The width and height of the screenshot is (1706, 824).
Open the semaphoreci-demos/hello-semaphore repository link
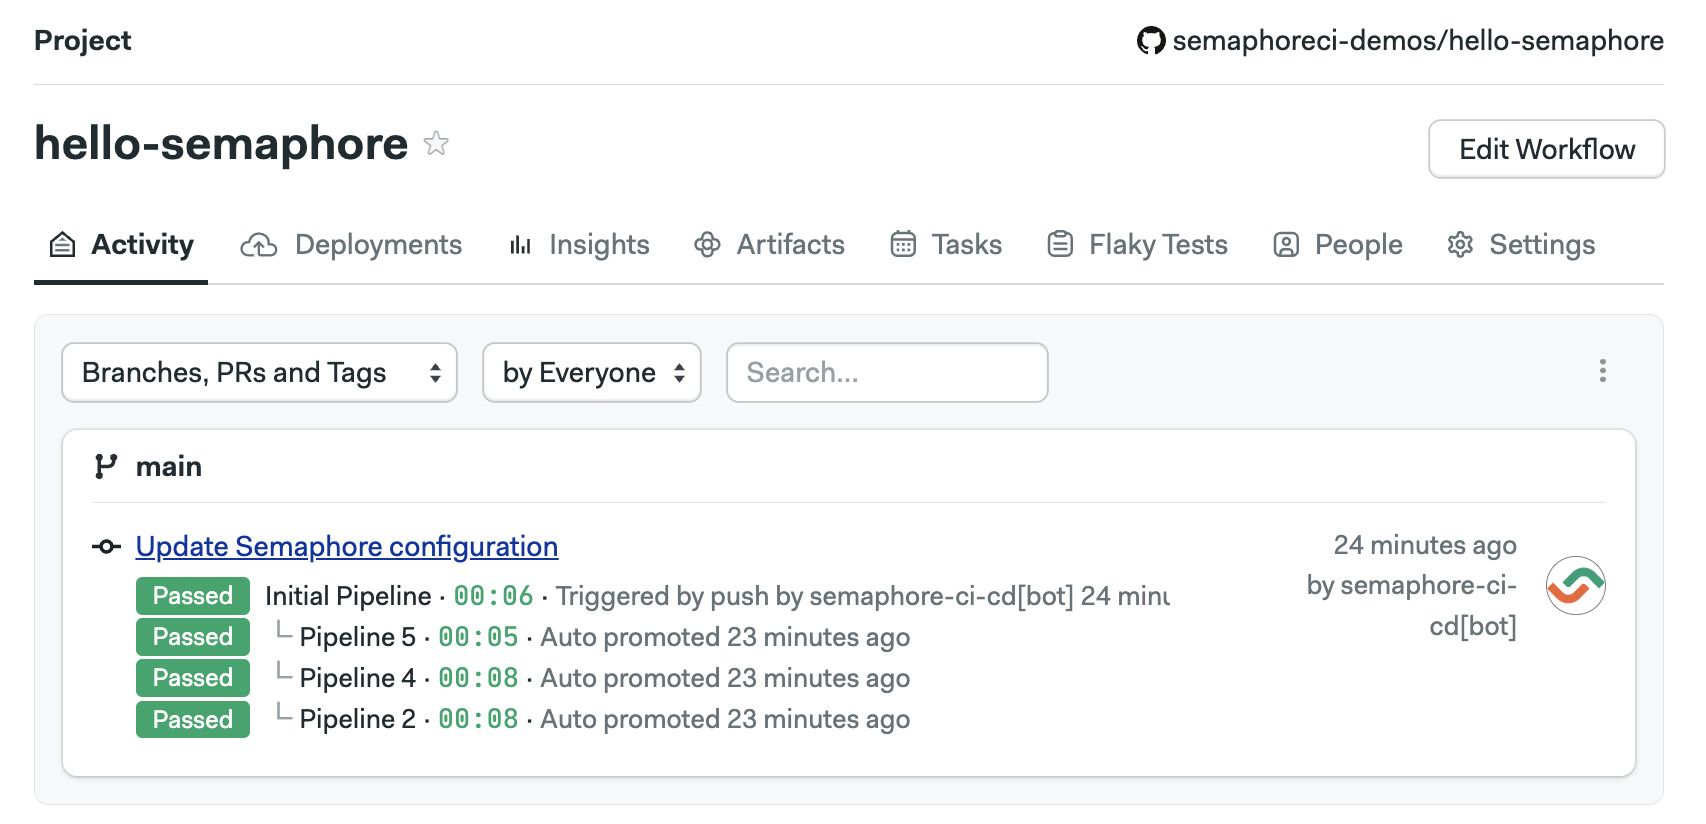coord(1418,41)
